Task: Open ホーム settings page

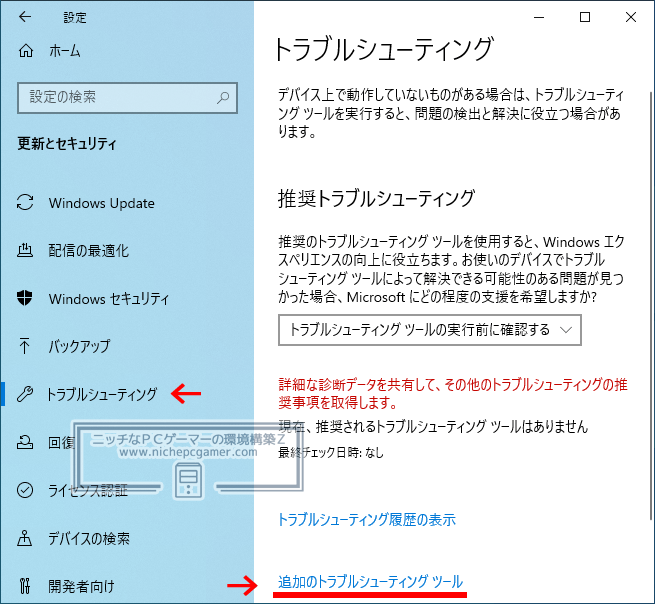Action: pyautogui.click(x=64, y=51)
